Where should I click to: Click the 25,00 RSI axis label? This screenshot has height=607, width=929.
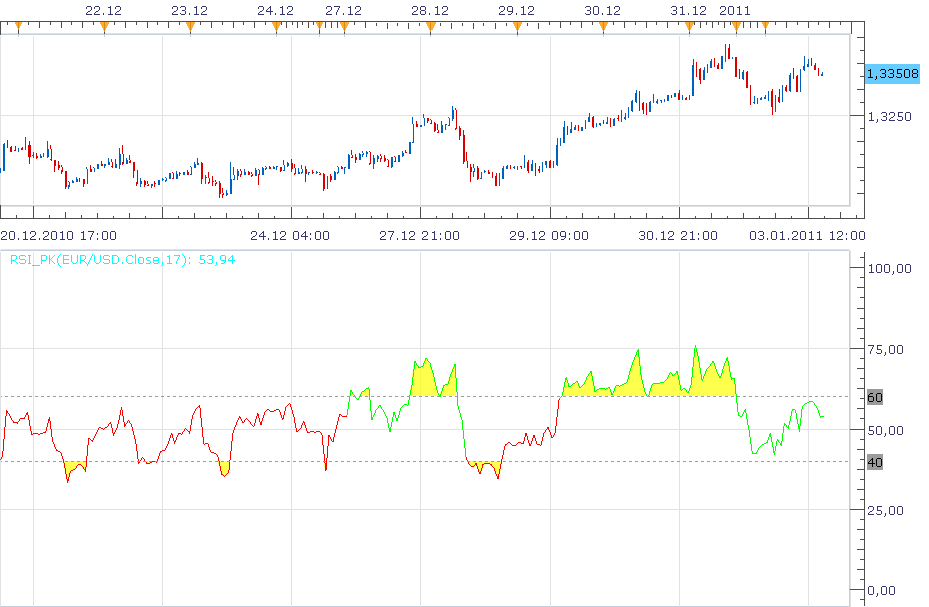click(886, 510)
